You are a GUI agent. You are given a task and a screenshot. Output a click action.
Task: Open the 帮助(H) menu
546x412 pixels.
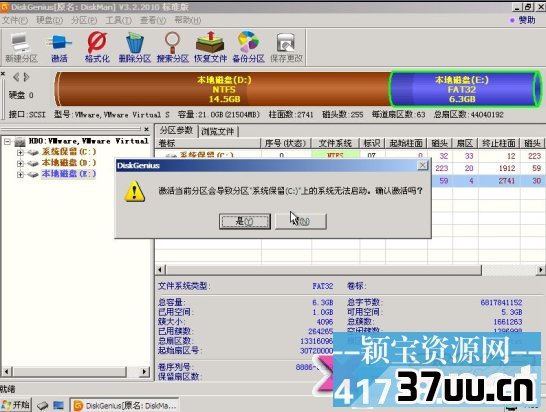187,20
